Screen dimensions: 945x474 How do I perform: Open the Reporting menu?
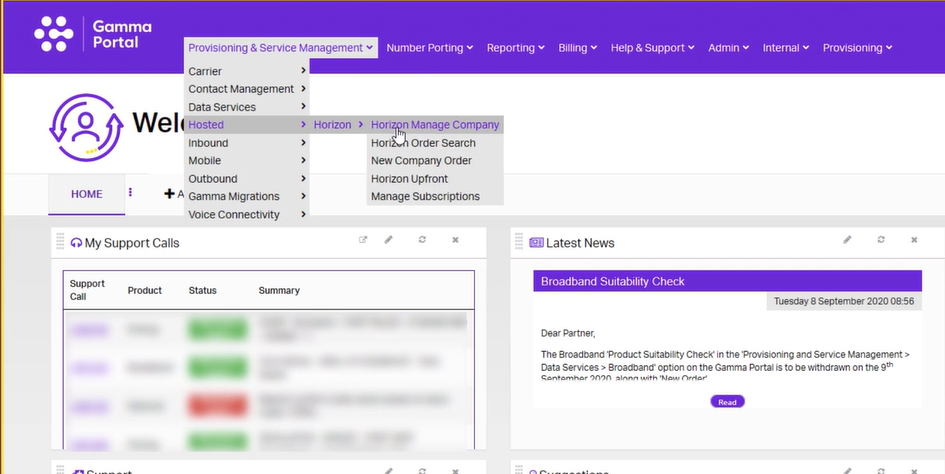516,48
